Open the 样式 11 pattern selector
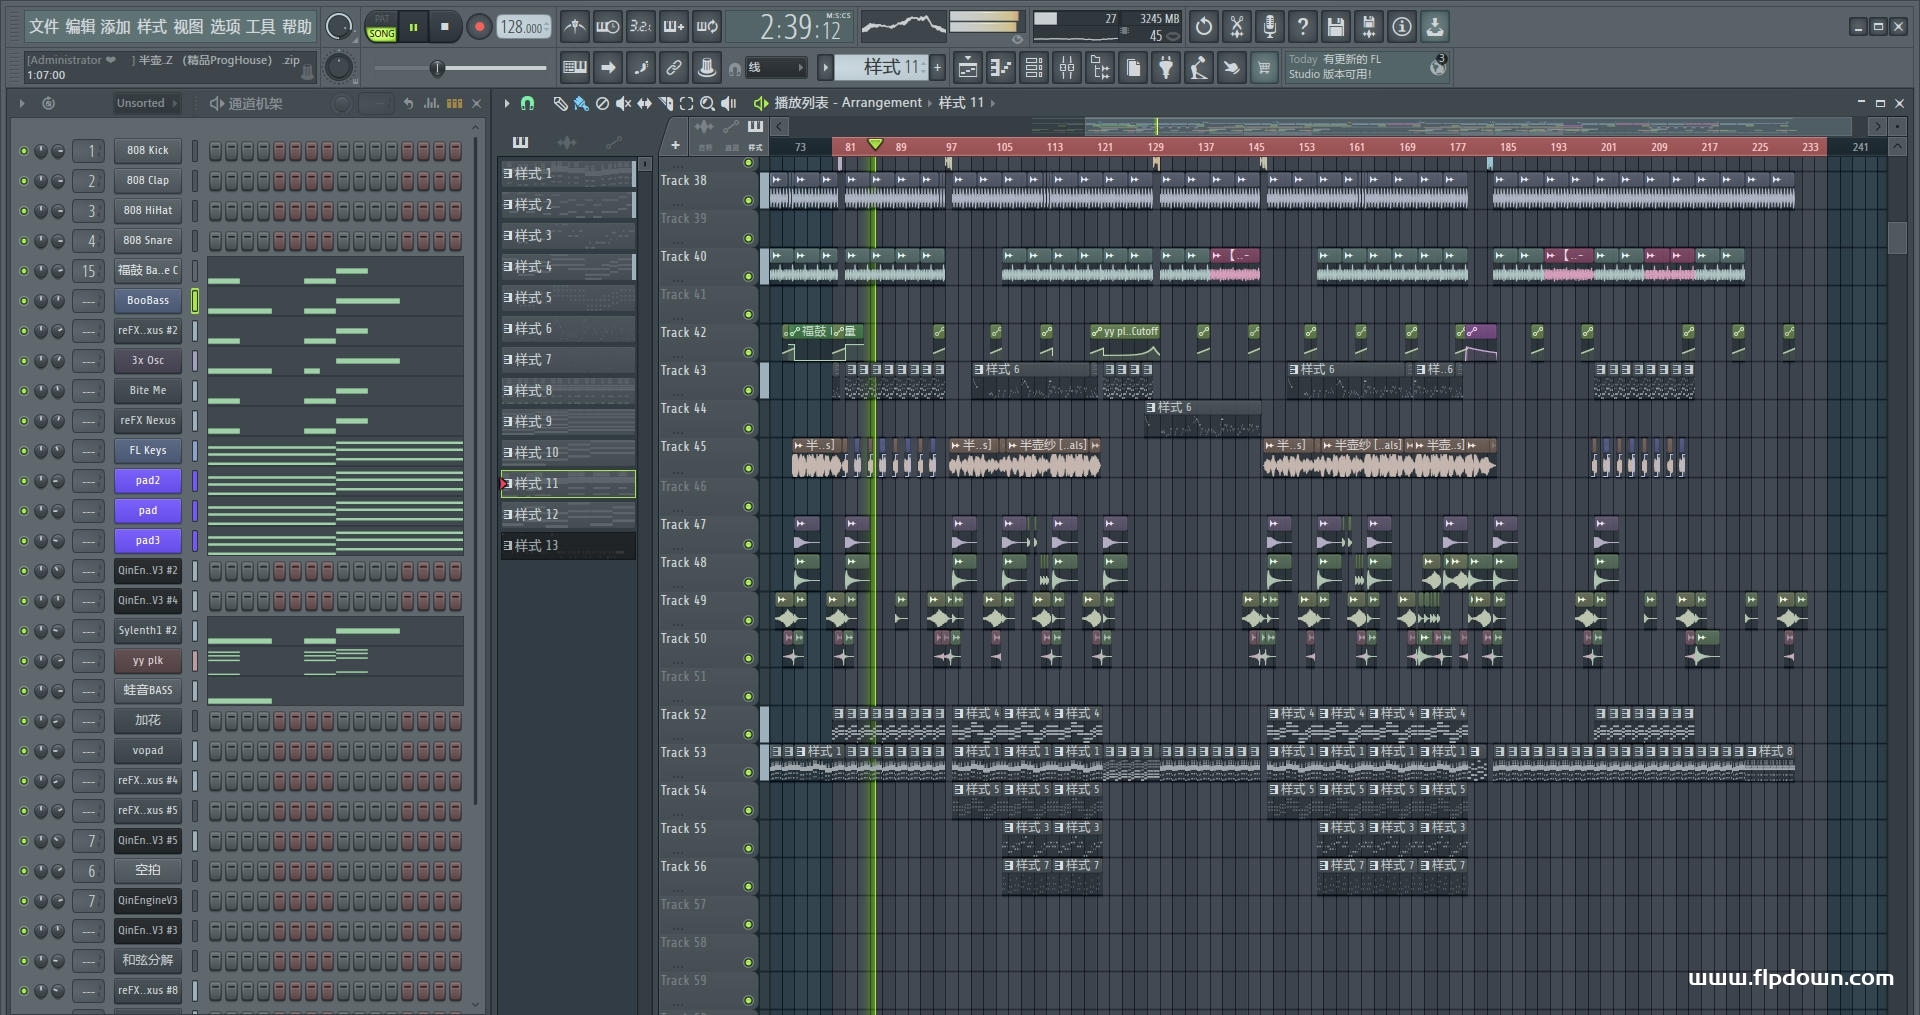This screenshot has height=1015, width=1920. [881, 67]
